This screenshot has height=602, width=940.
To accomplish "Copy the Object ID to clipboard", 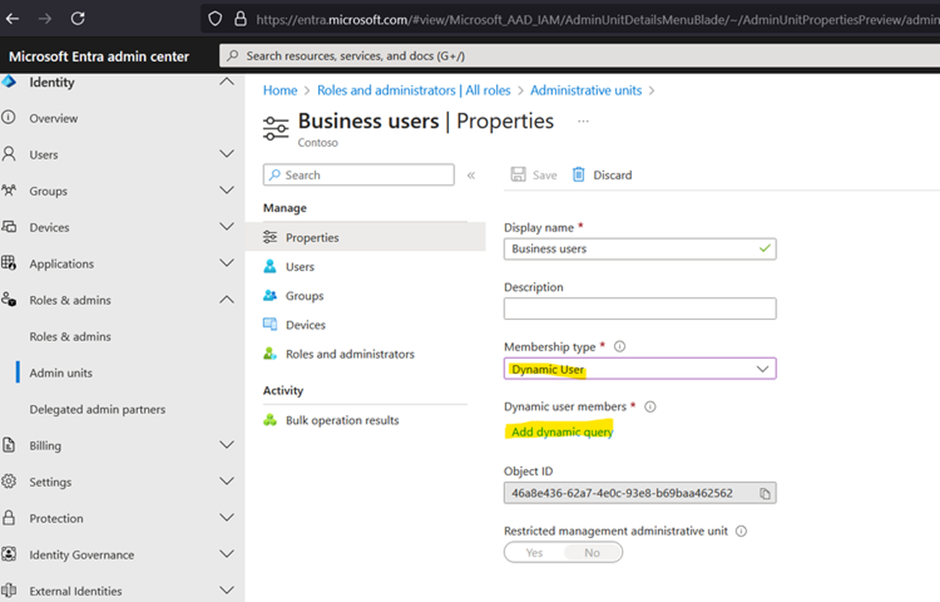I will coord(764,493).
